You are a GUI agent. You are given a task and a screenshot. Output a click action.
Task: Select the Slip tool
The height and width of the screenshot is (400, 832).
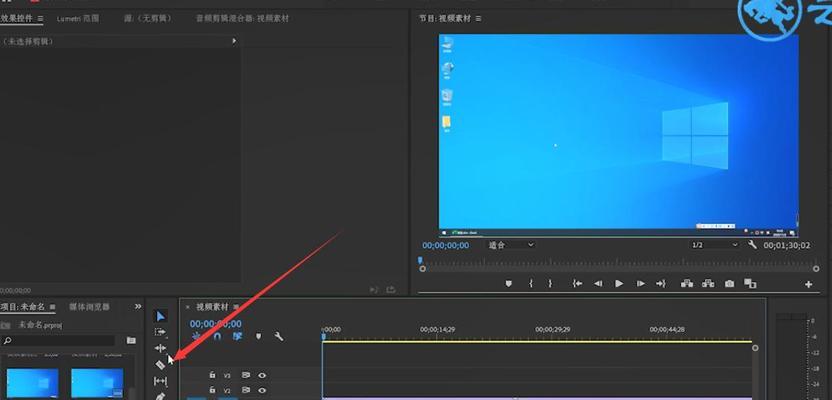point(160,381)
